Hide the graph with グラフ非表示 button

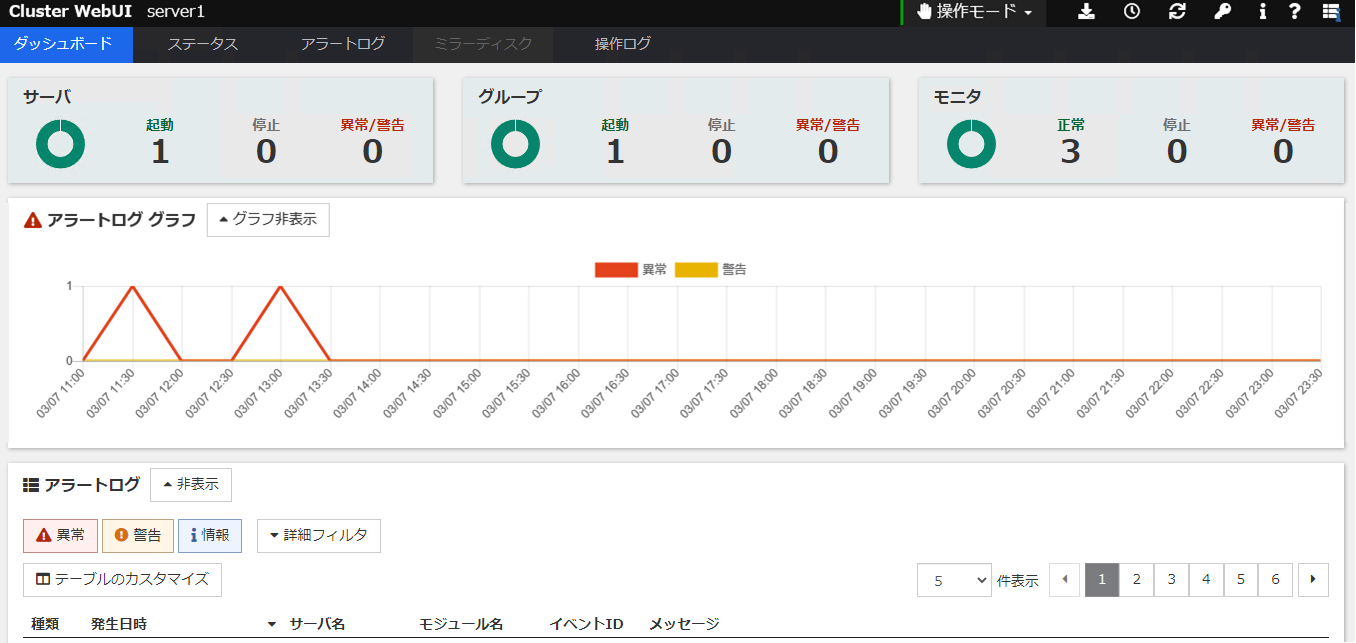tap(267, 220)
